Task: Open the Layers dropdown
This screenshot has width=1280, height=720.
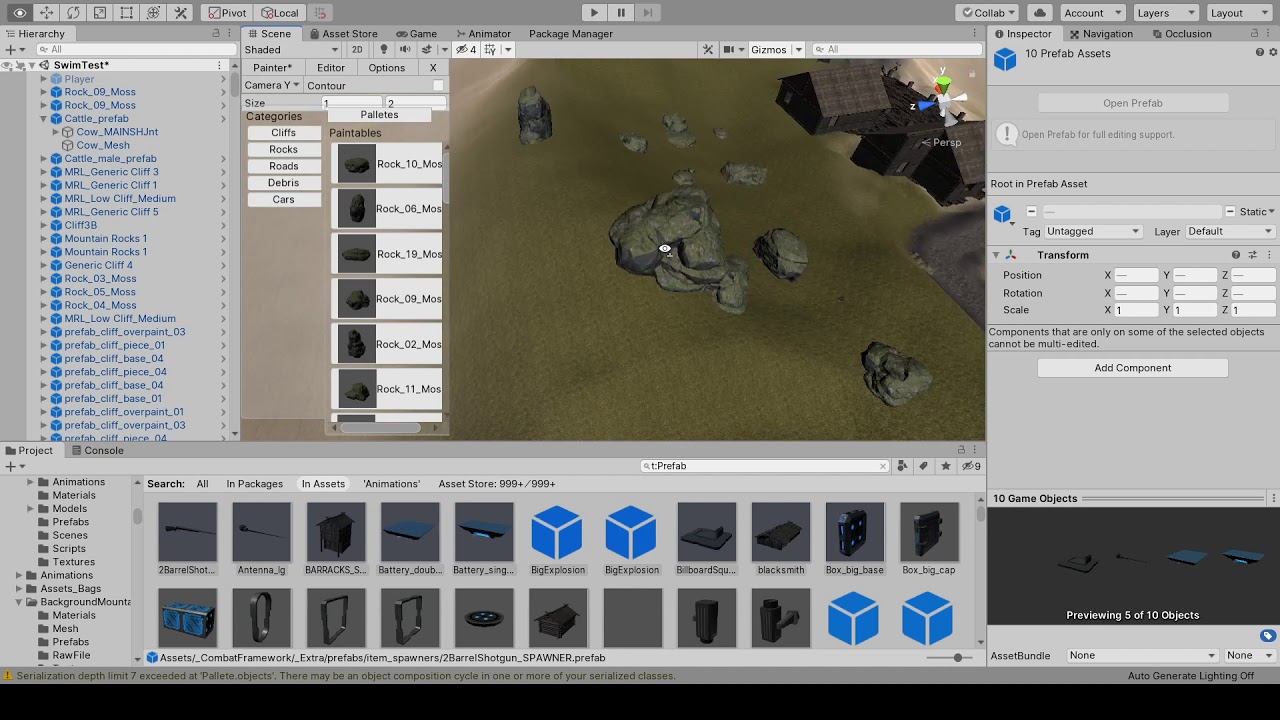Action: [1165, 13]
